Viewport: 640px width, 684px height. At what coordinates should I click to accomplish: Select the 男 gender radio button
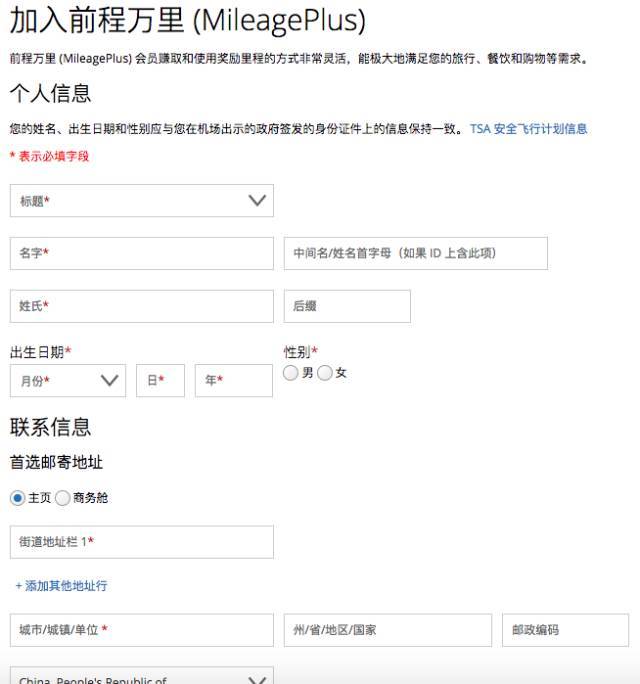[x=291, y=373]
